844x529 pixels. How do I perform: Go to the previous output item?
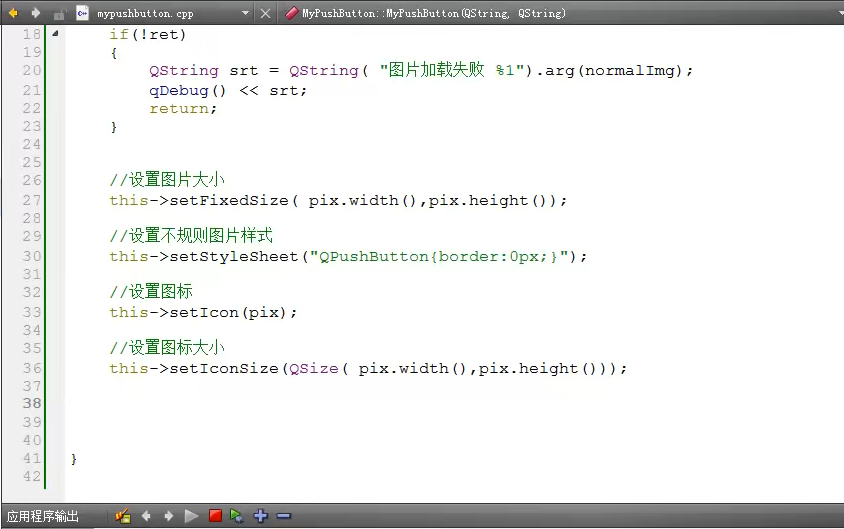146,516
